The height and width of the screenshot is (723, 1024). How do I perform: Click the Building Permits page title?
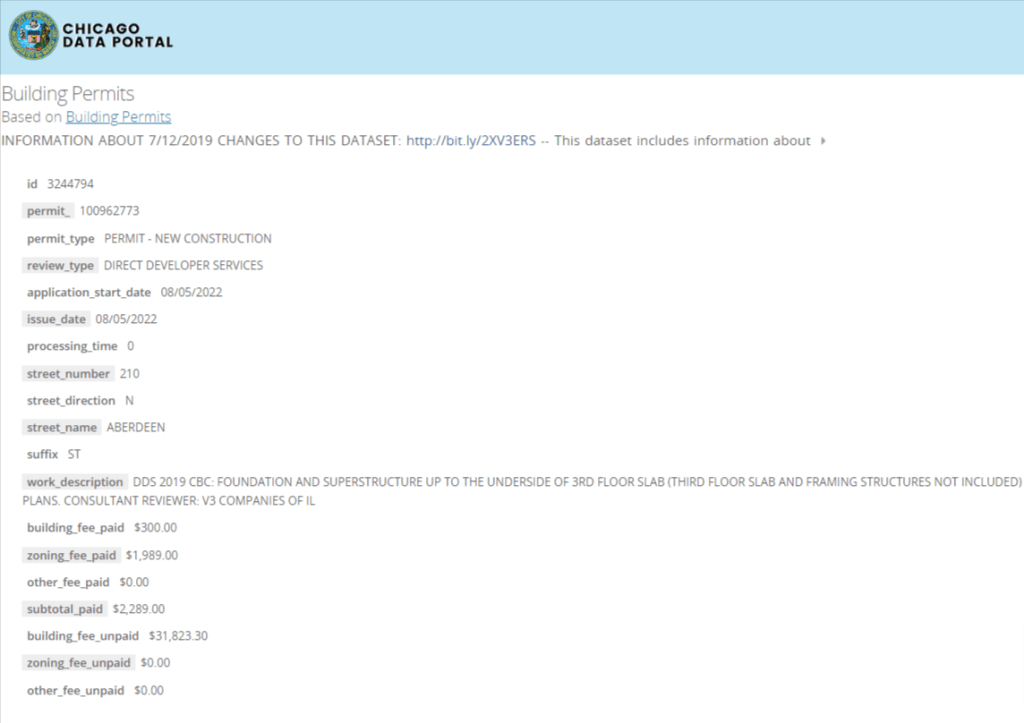(68, 94)
